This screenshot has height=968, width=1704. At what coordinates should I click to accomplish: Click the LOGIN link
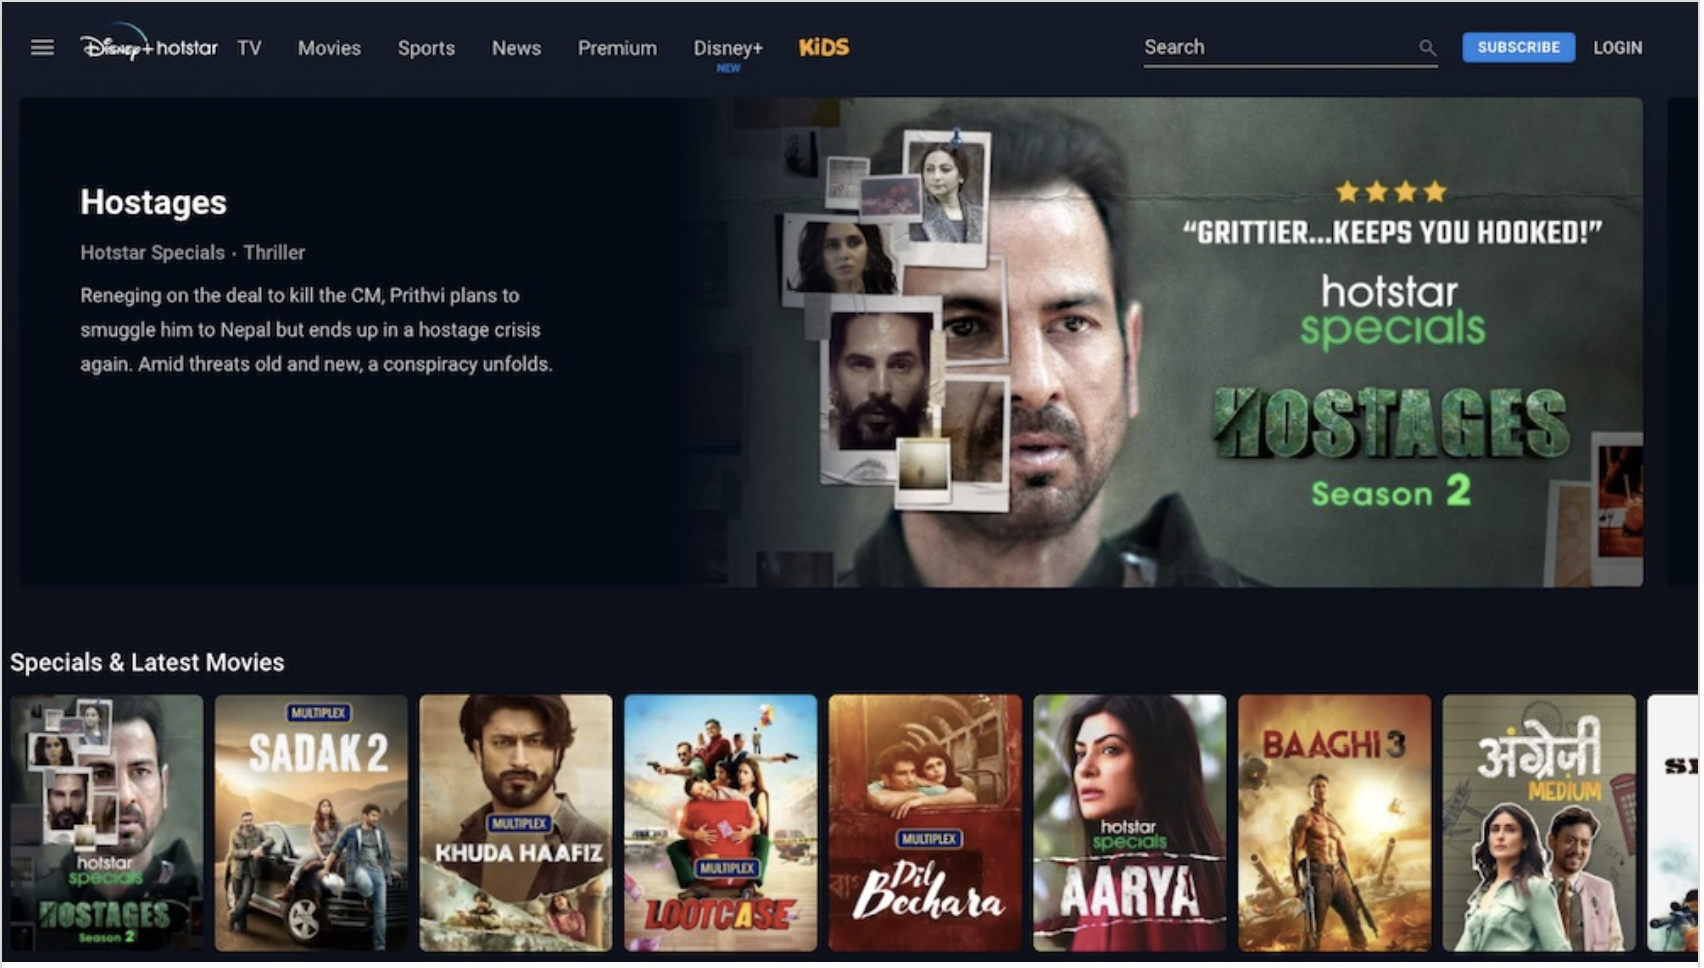tap(1617, 47)
